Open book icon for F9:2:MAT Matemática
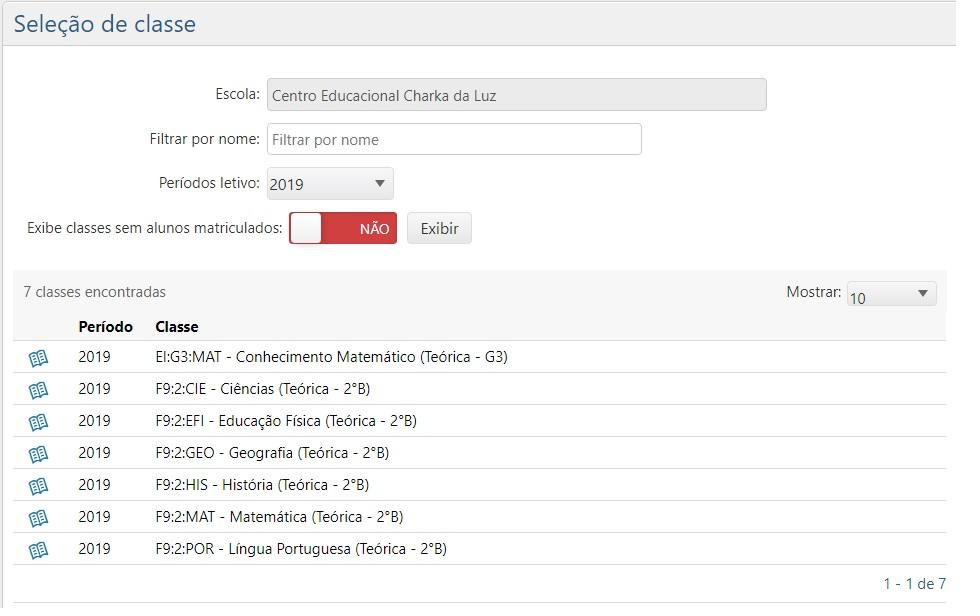The height and width of the screenshot is (616, 980). pos(38,517)
